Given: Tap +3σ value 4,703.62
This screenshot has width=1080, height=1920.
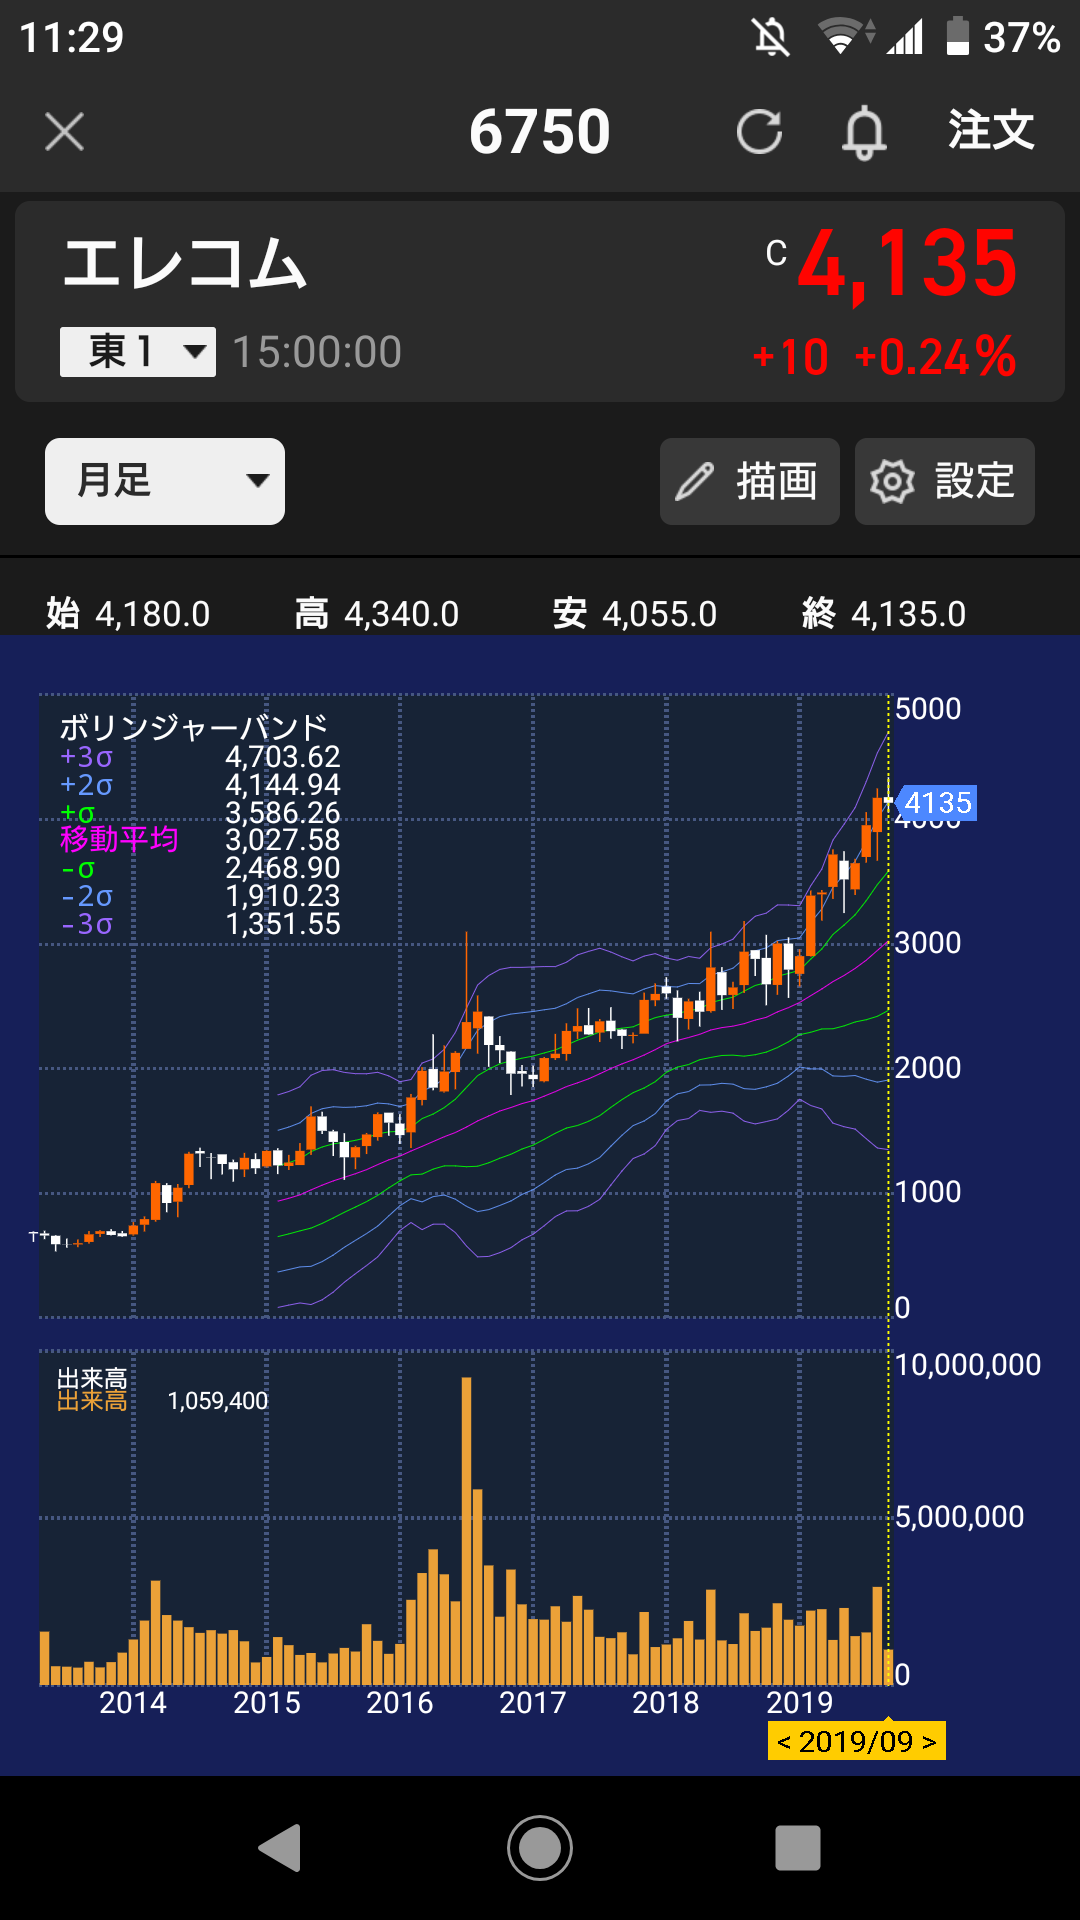Looking at the screenshot, I should pyautogui.click(x=283, y=757).
